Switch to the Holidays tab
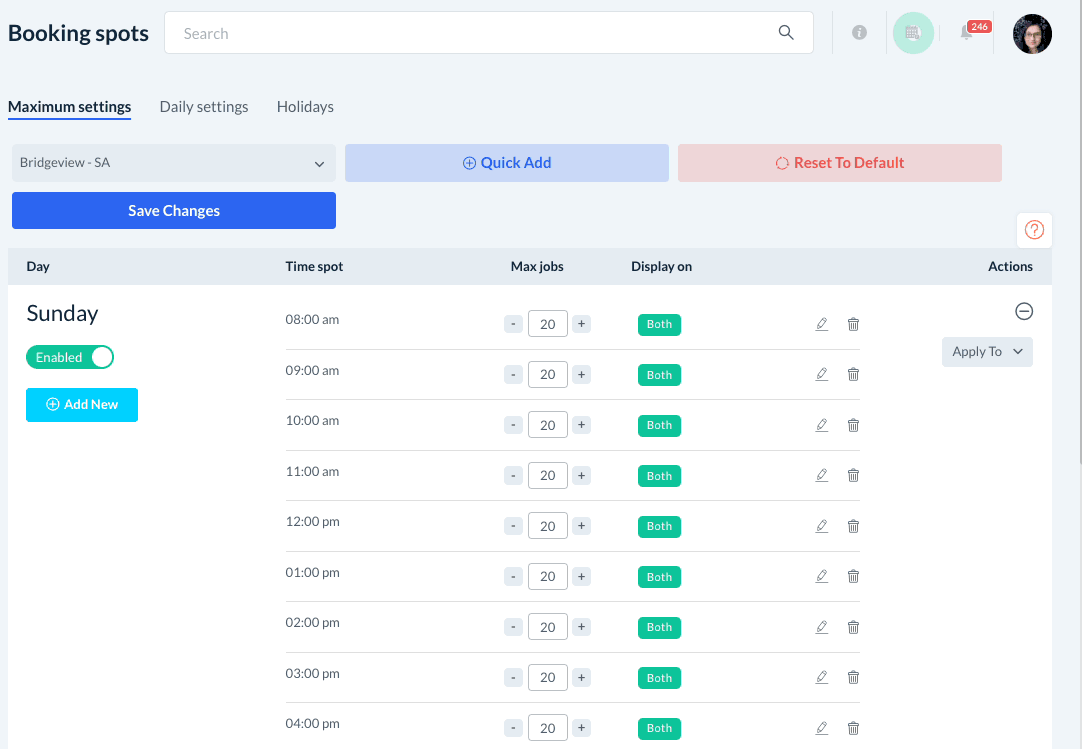Viewport: 1082px width, 749px height. click(305, 107)
